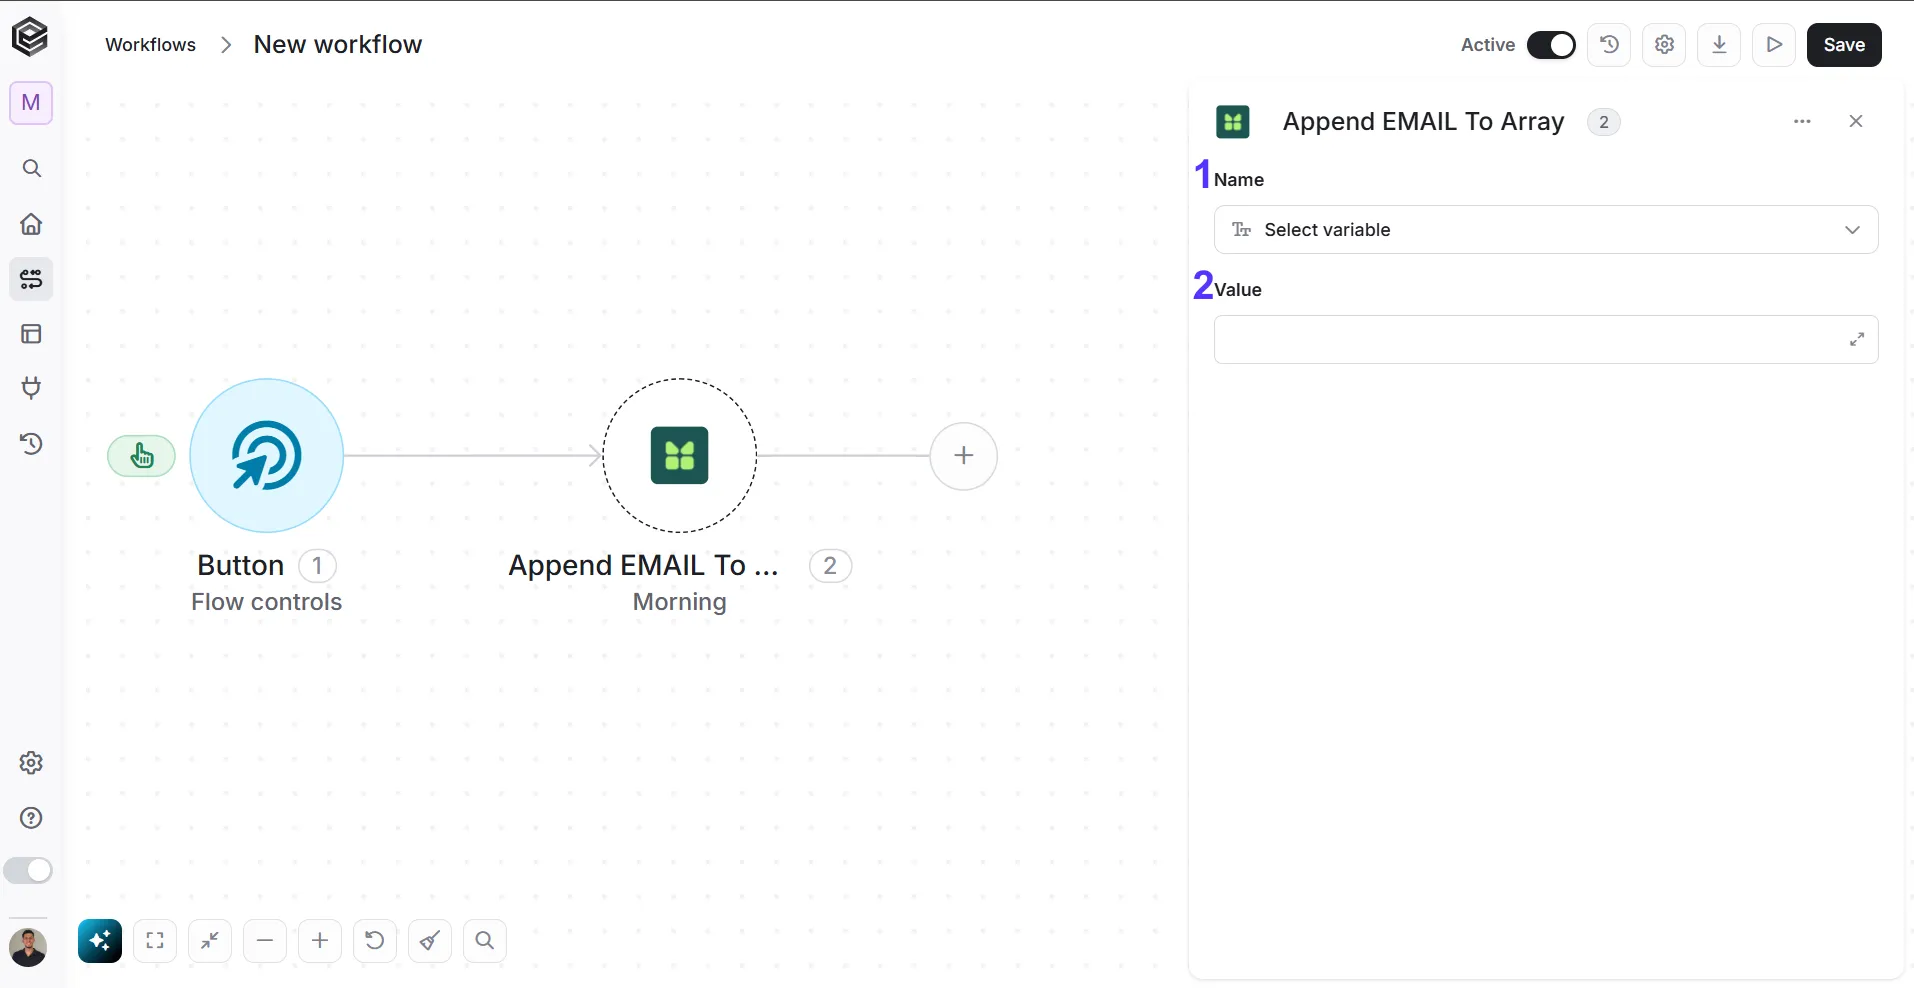Click the fit-to-screen canvas icon
The height and width of the screenshot is (988, 1914).
pyautogui.click(x=155, y=941)
